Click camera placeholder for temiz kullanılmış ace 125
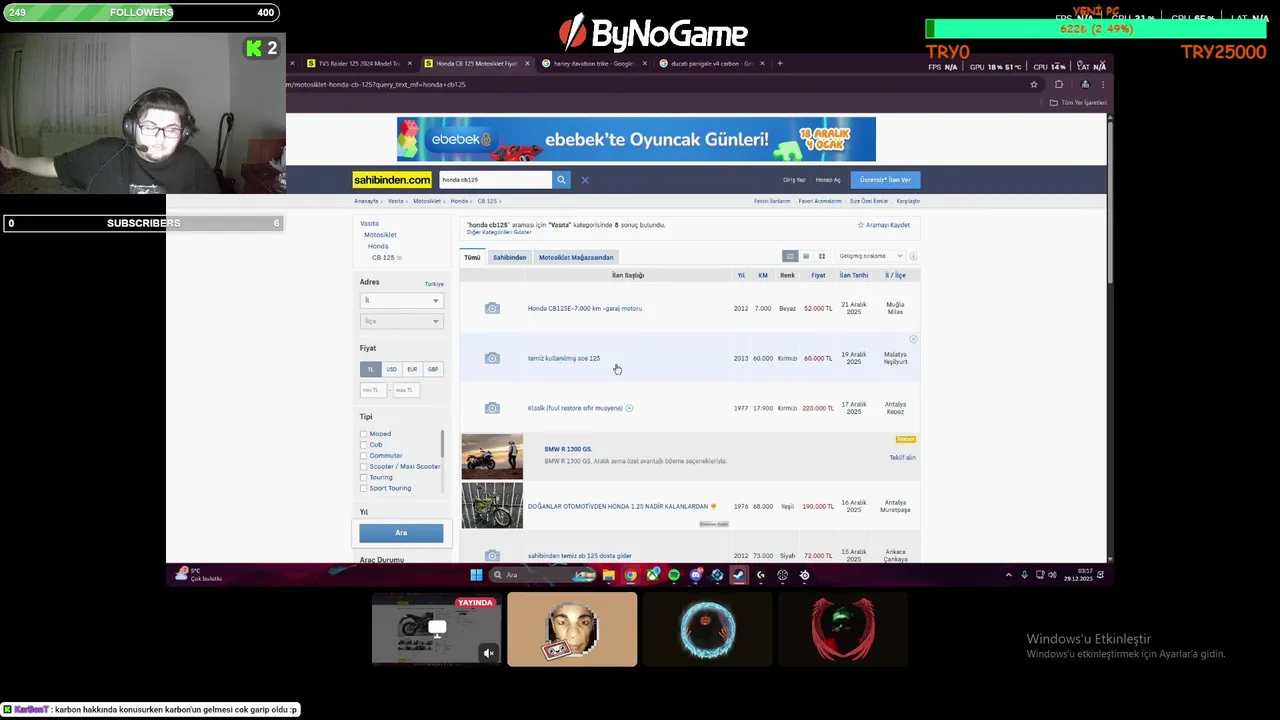1280x720 pixels. 492,358
